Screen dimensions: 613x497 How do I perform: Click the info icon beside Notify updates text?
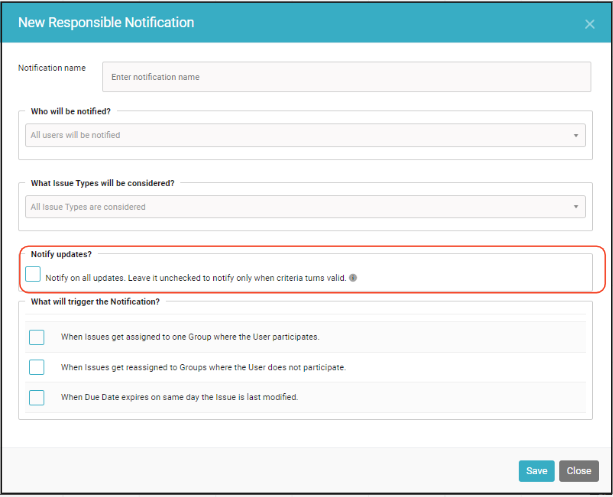coord(353,278)
